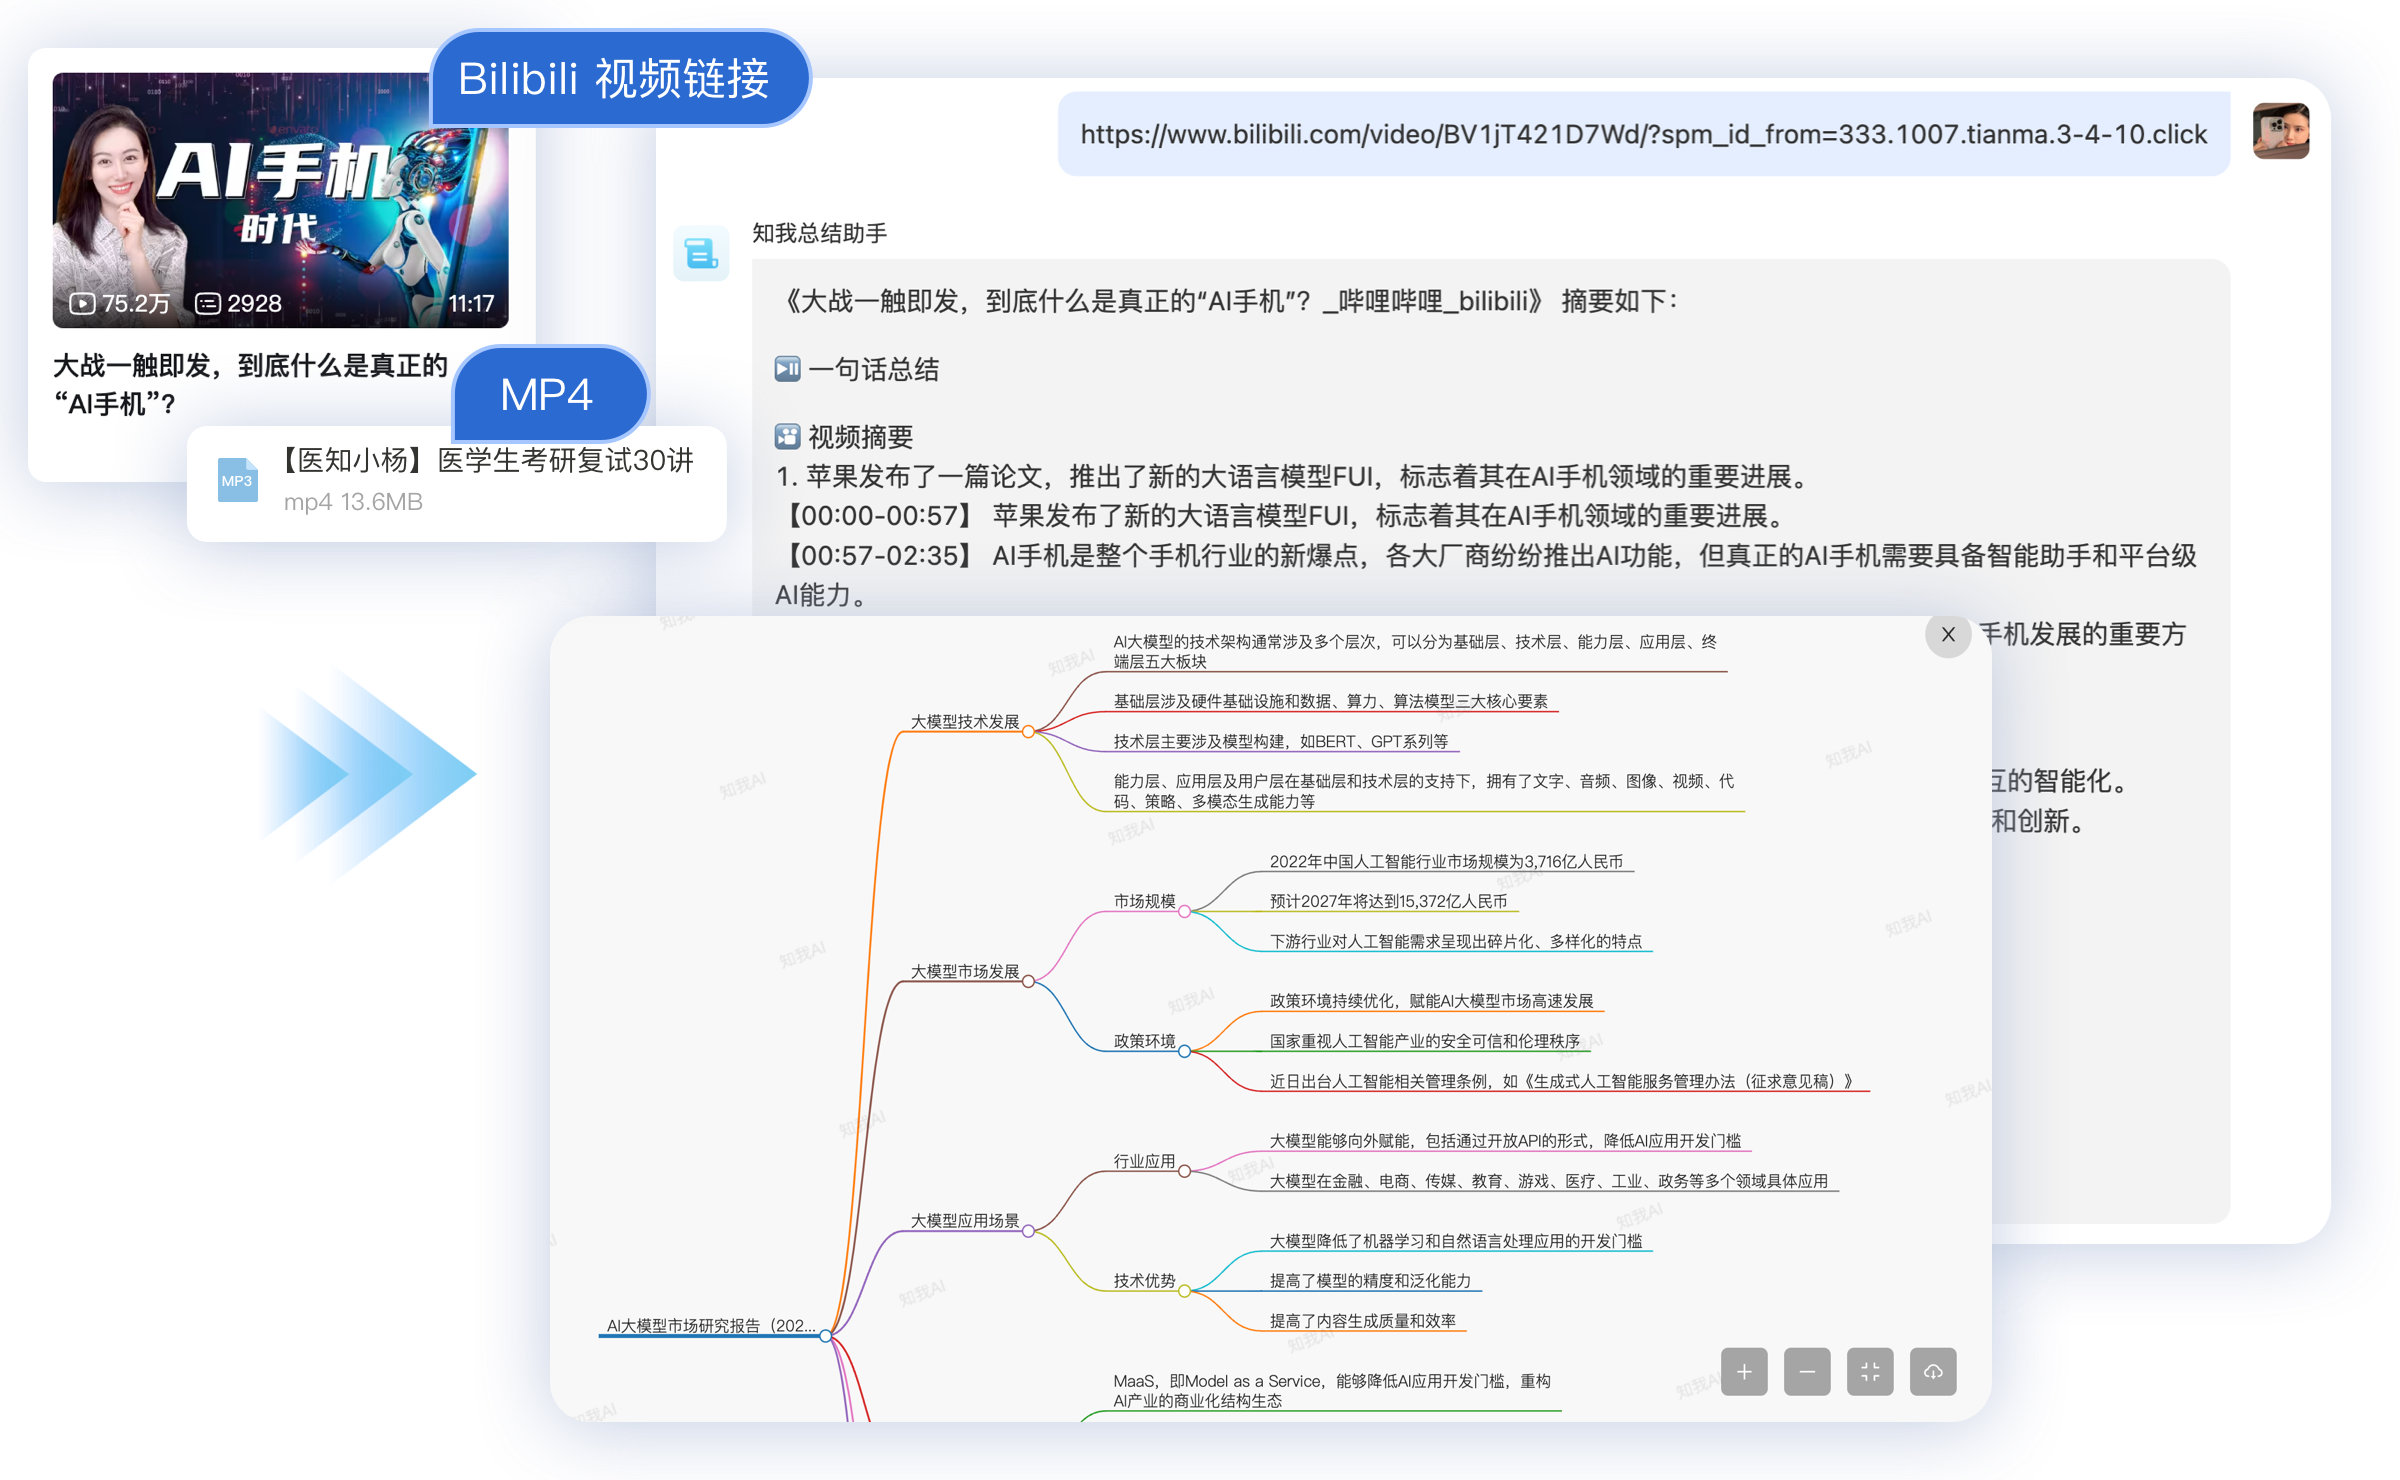This screenshot has height=1480, width=2400.
Task: Open the bilibili.com video URL message
Action: click(1643, 134)
